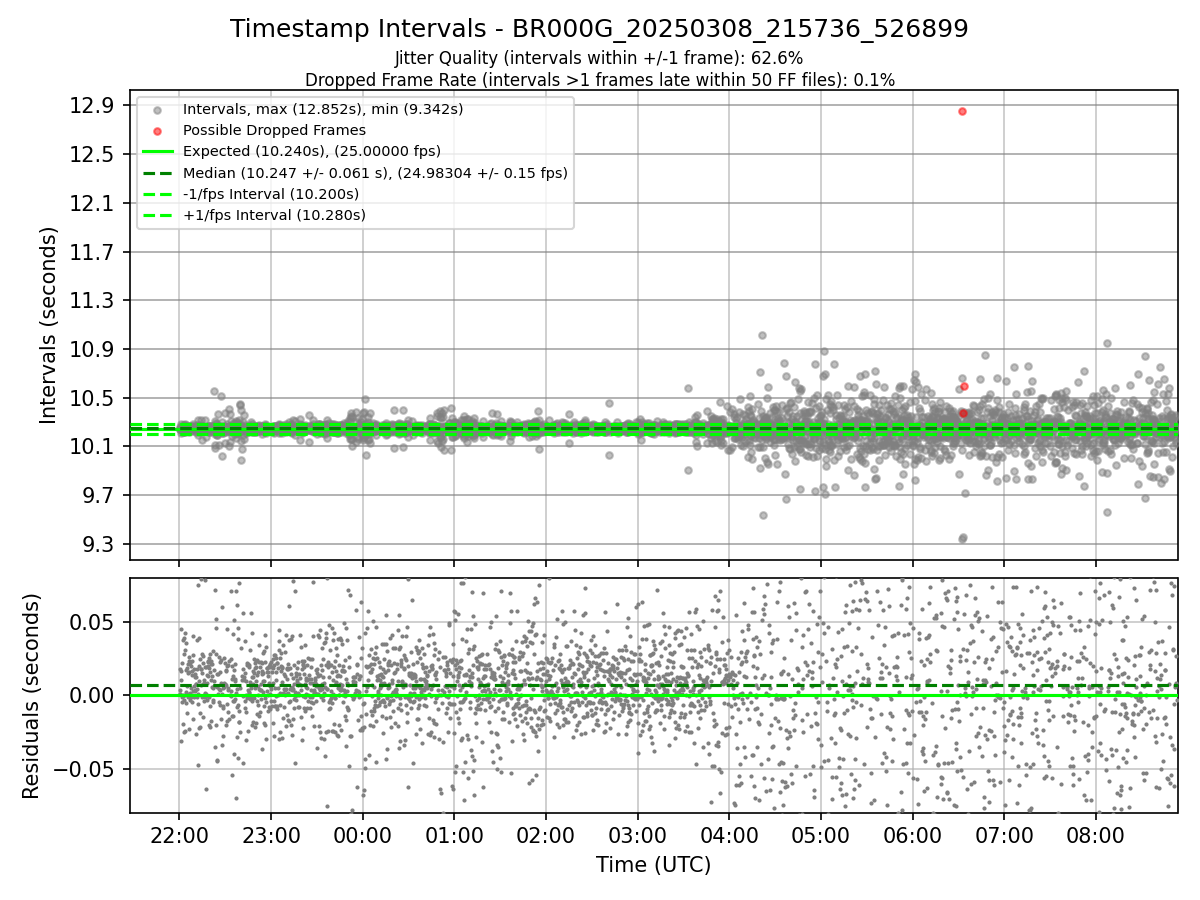Click the '10.9' y-axis tick label
This screenshot has width=1200, height=900.
[94, 349]
